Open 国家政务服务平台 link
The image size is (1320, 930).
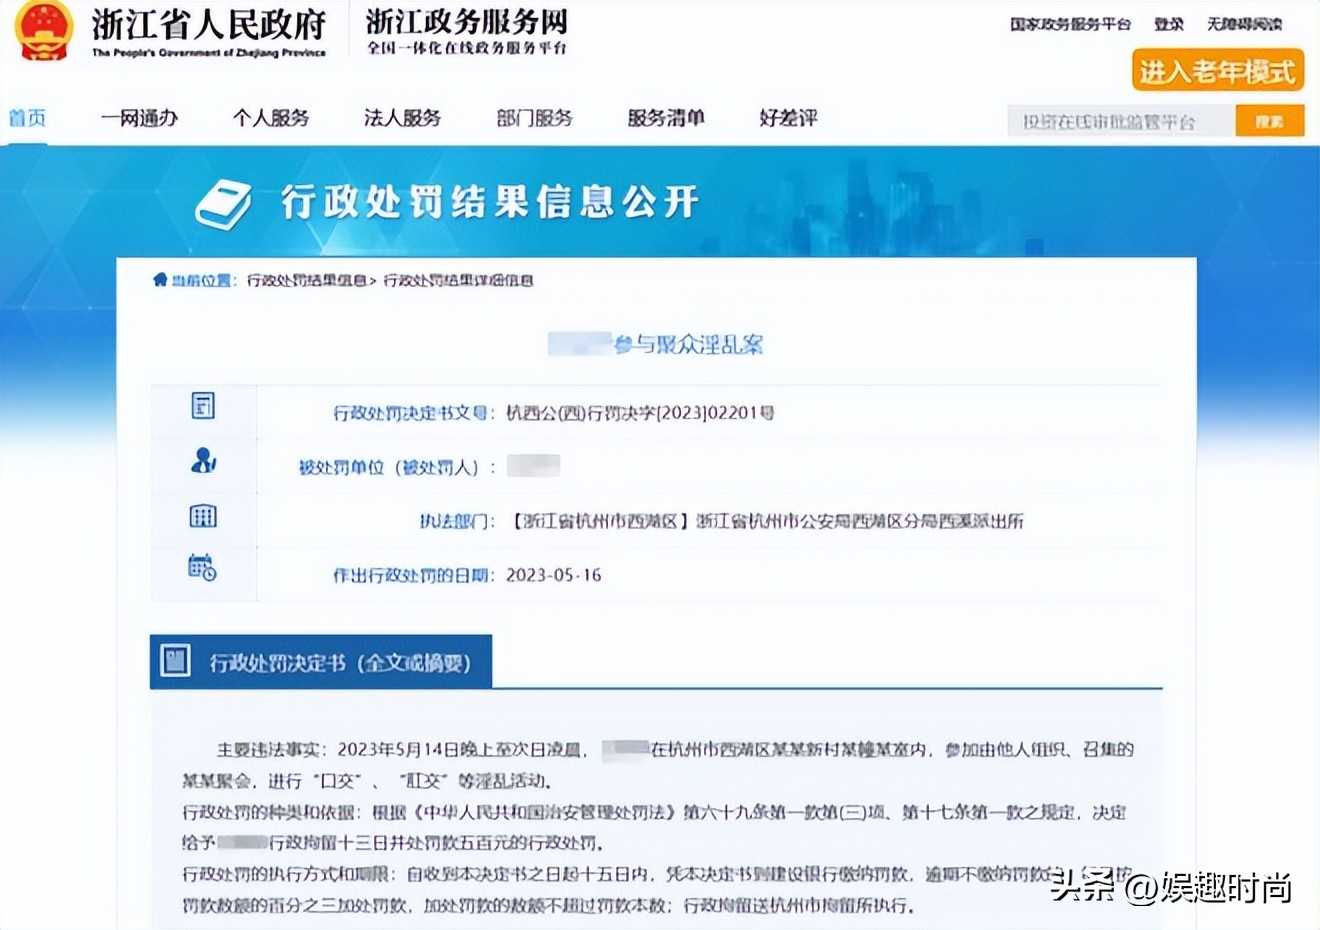pyautogui.click(x=1070, y=24)
